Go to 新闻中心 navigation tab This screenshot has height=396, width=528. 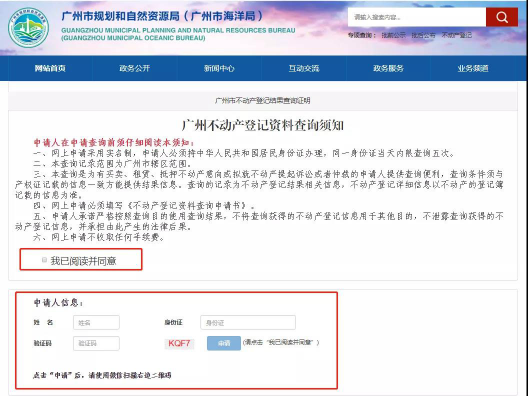219,68
